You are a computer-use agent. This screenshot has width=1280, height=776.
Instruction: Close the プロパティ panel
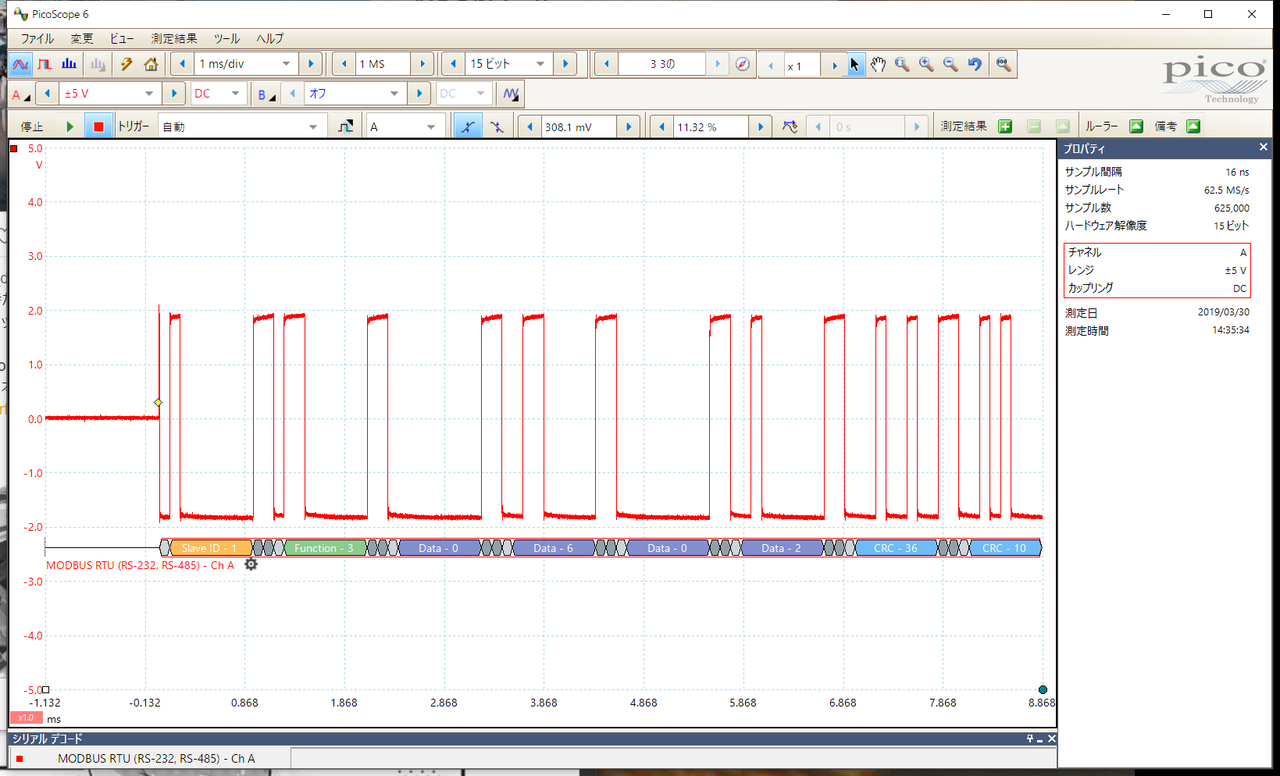click(1263, 148)
